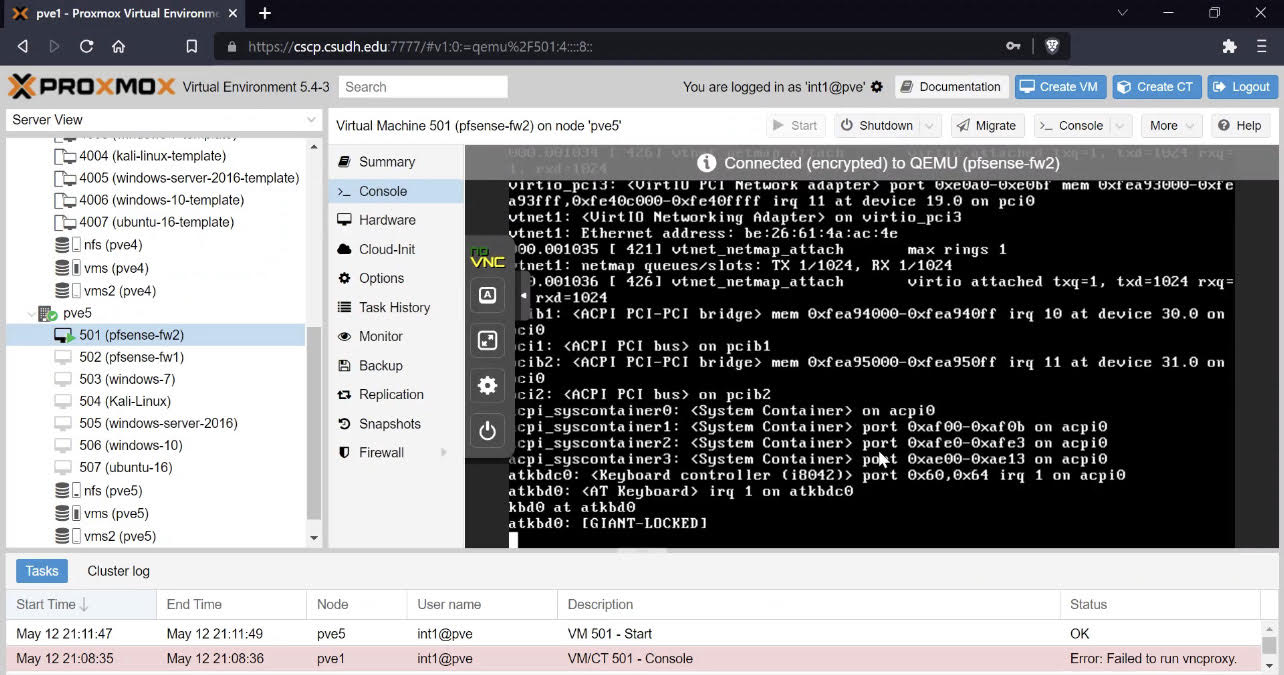
Task: Show Task History for VM
Action: pyautogui.click(x=396, y=307)
